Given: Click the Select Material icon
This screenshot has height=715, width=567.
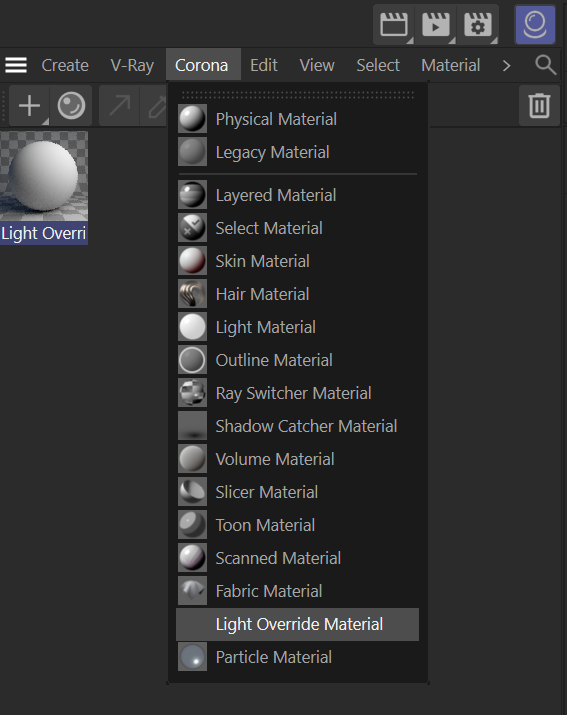Looking at the screenshot, I should (192, 228).
